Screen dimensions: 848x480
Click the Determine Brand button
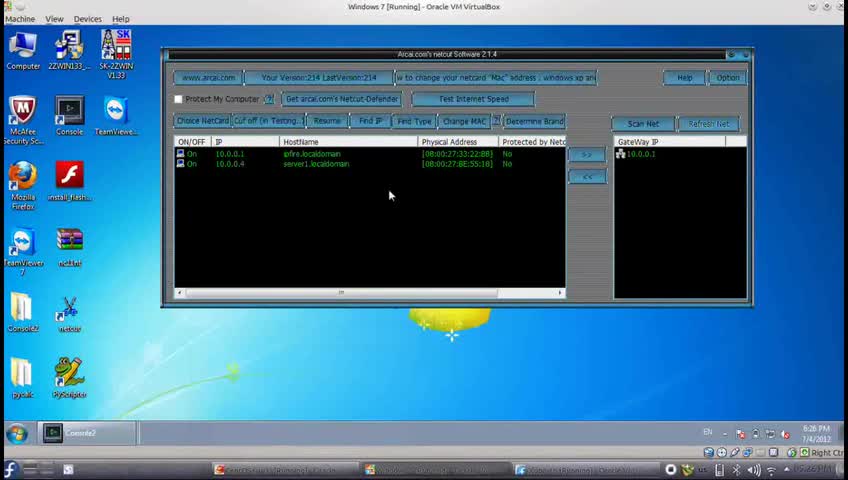[x=534, y=121]
